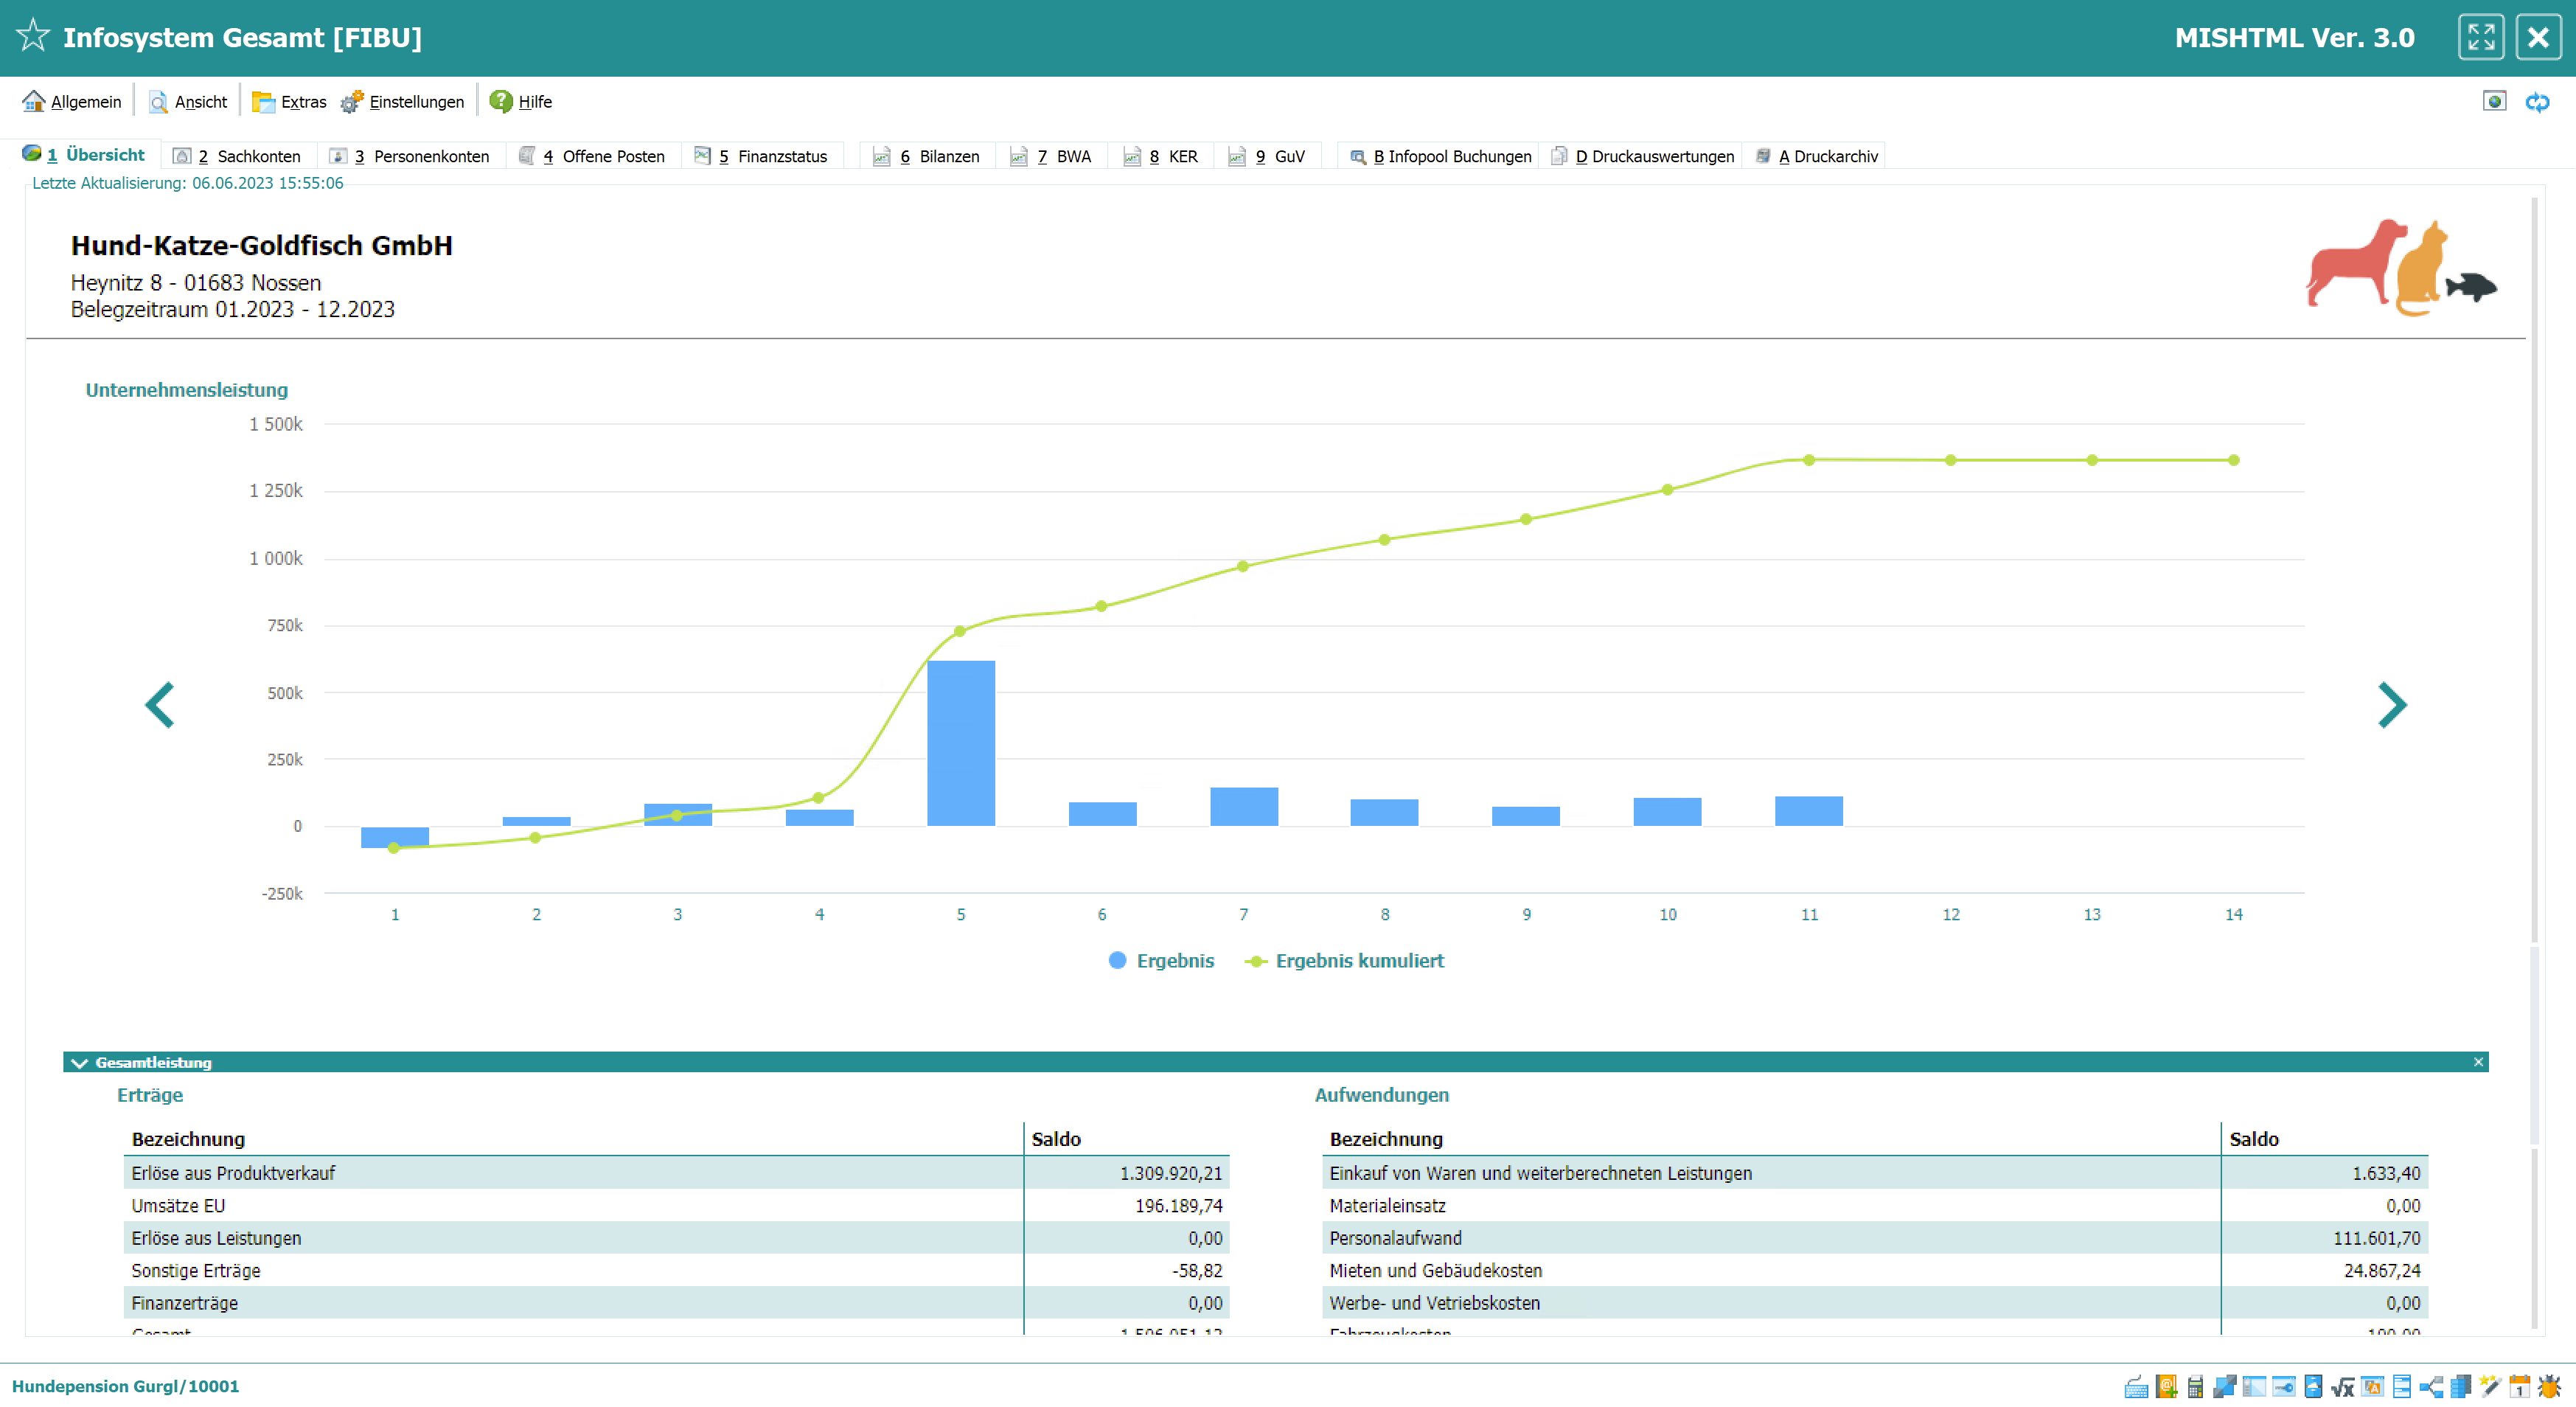
Task: Click the keyboard icon in status bar
Action: 2137,1387
